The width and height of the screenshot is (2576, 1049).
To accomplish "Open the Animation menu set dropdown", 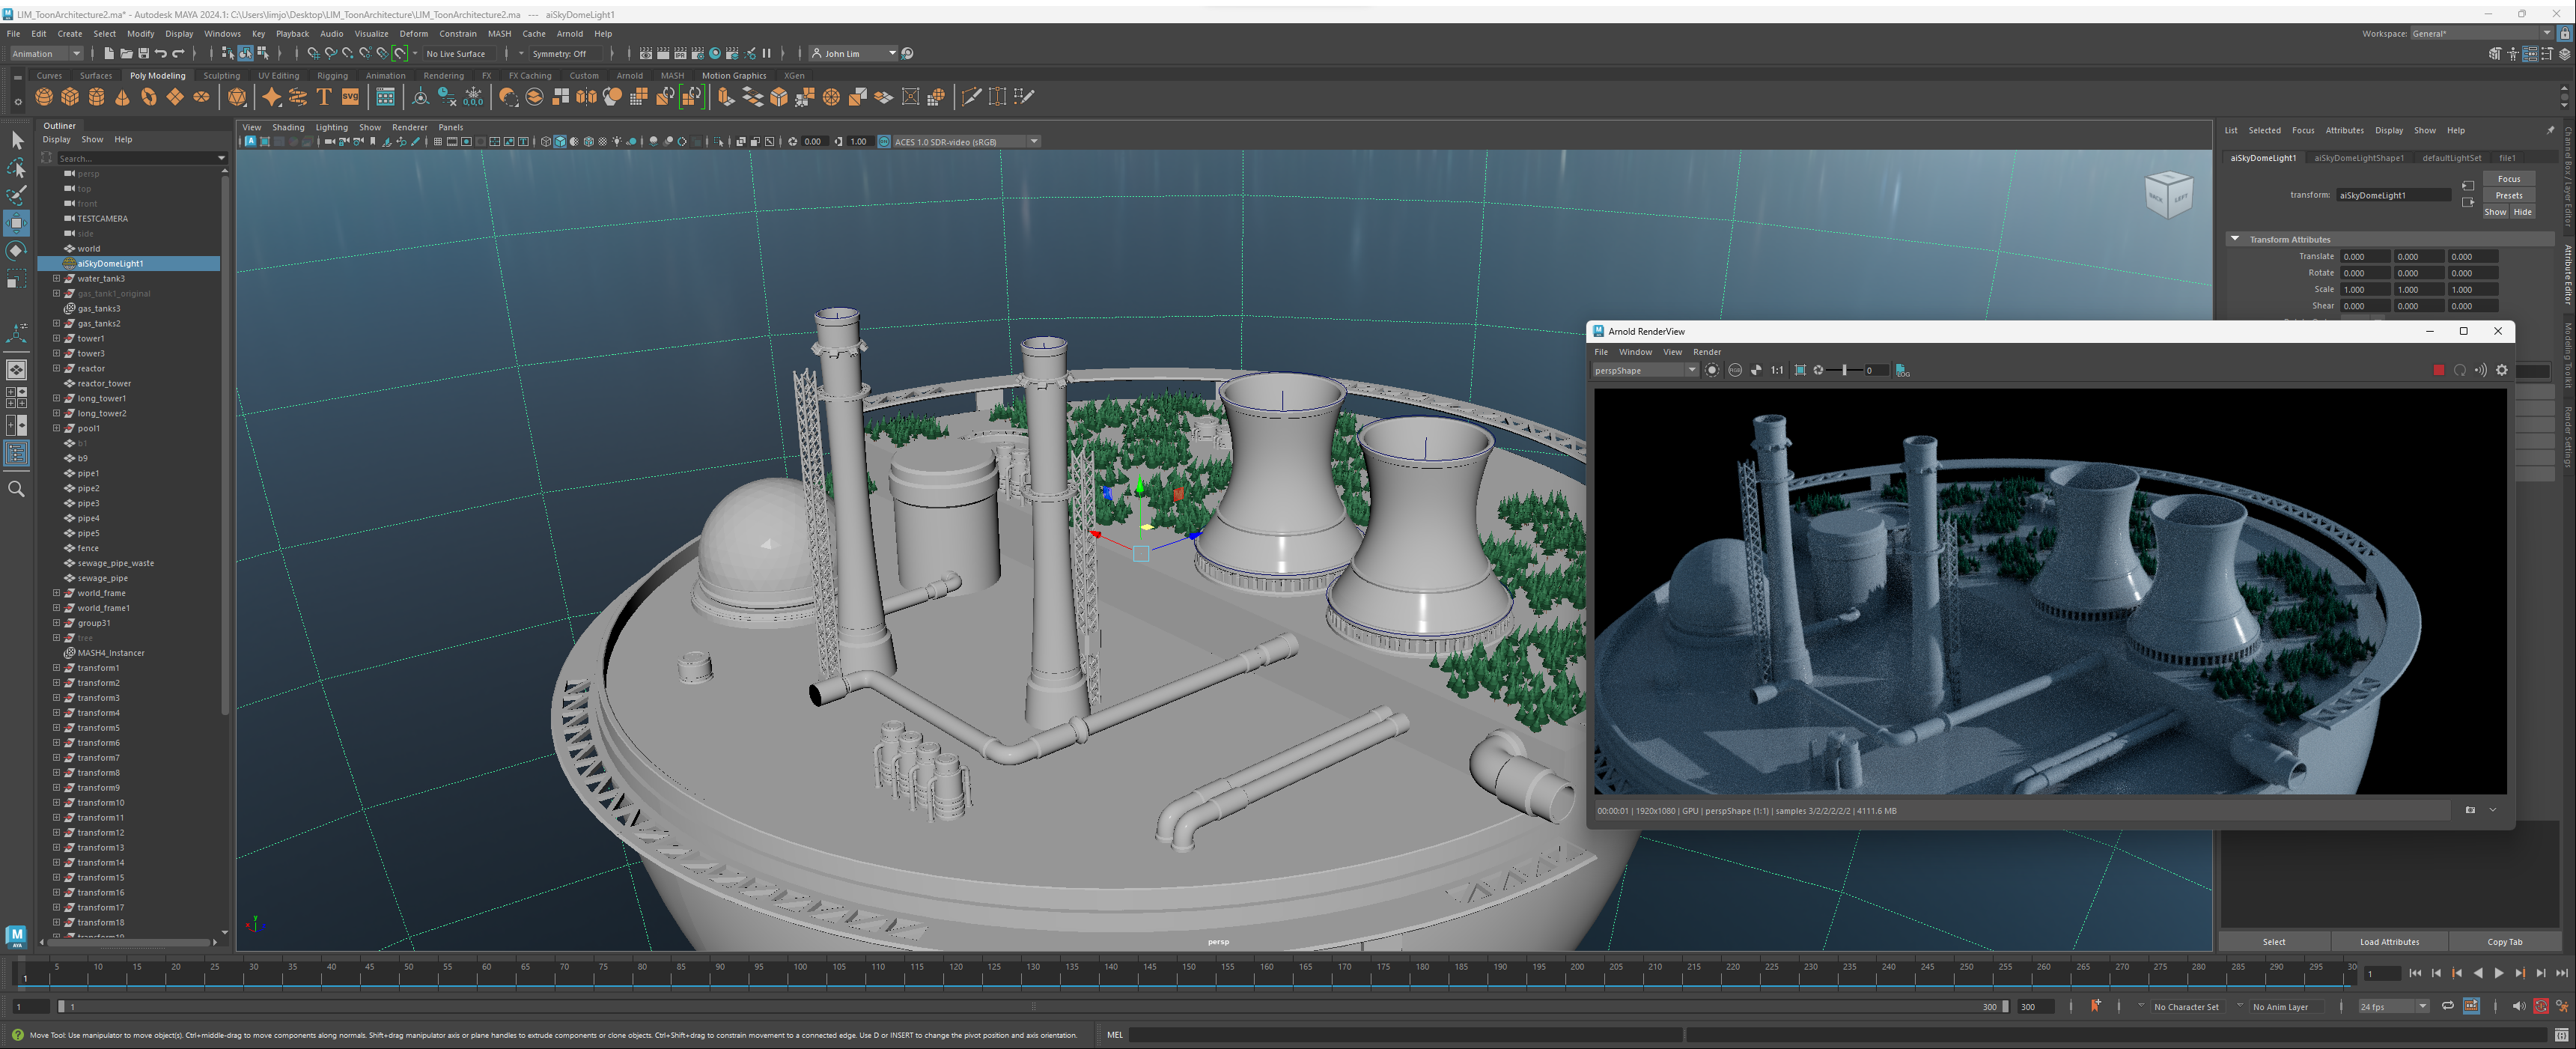I will pyautogui.click(x=47, y=53).
